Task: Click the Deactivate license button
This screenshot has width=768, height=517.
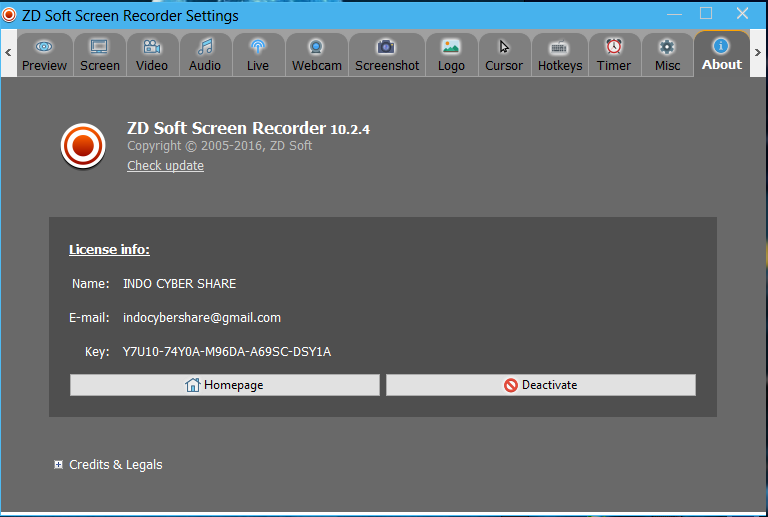Action: tap(541, 385)
